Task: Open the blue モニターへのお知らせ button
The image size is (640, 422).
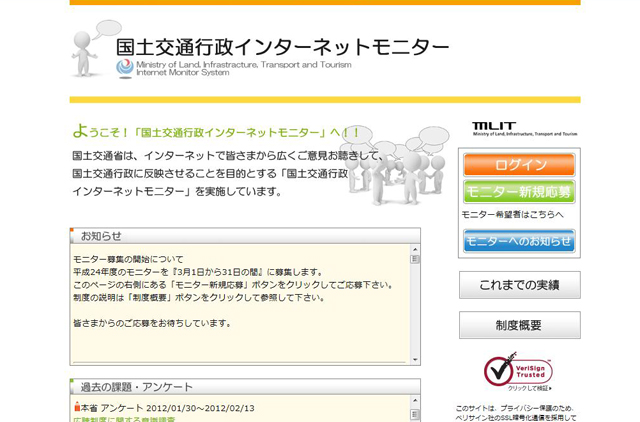Action: tap(519, 240)
